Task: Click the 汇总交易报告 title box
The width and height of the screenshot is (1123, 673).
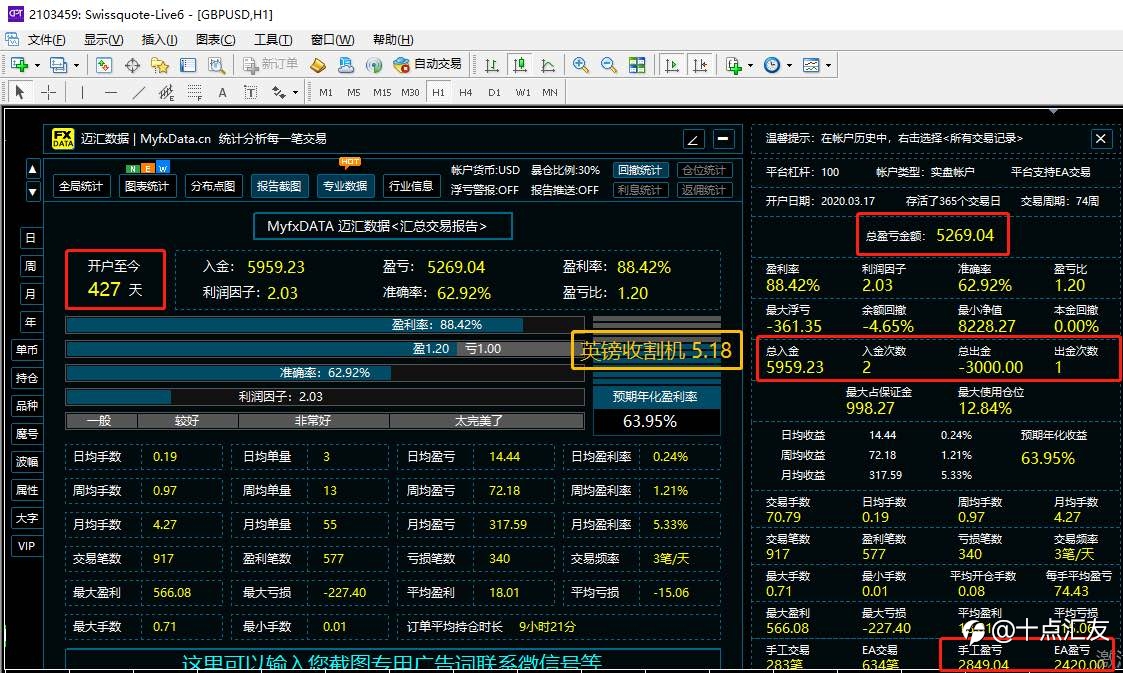Action: 382,226
